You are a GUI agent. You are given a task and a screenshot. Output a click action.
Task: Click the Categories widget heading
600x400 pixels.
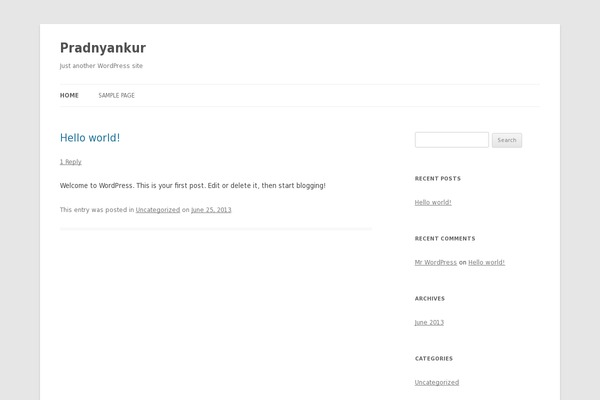[434, 359]
